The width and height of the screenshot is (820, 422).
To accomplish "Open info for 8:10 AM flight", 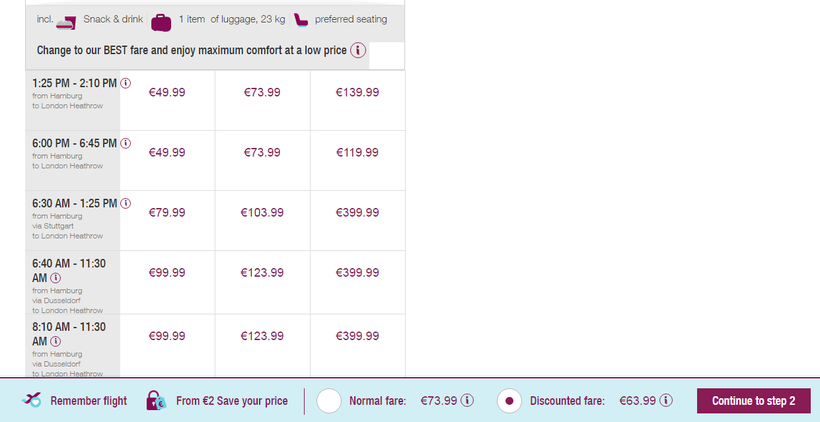I will click(56, 340).
